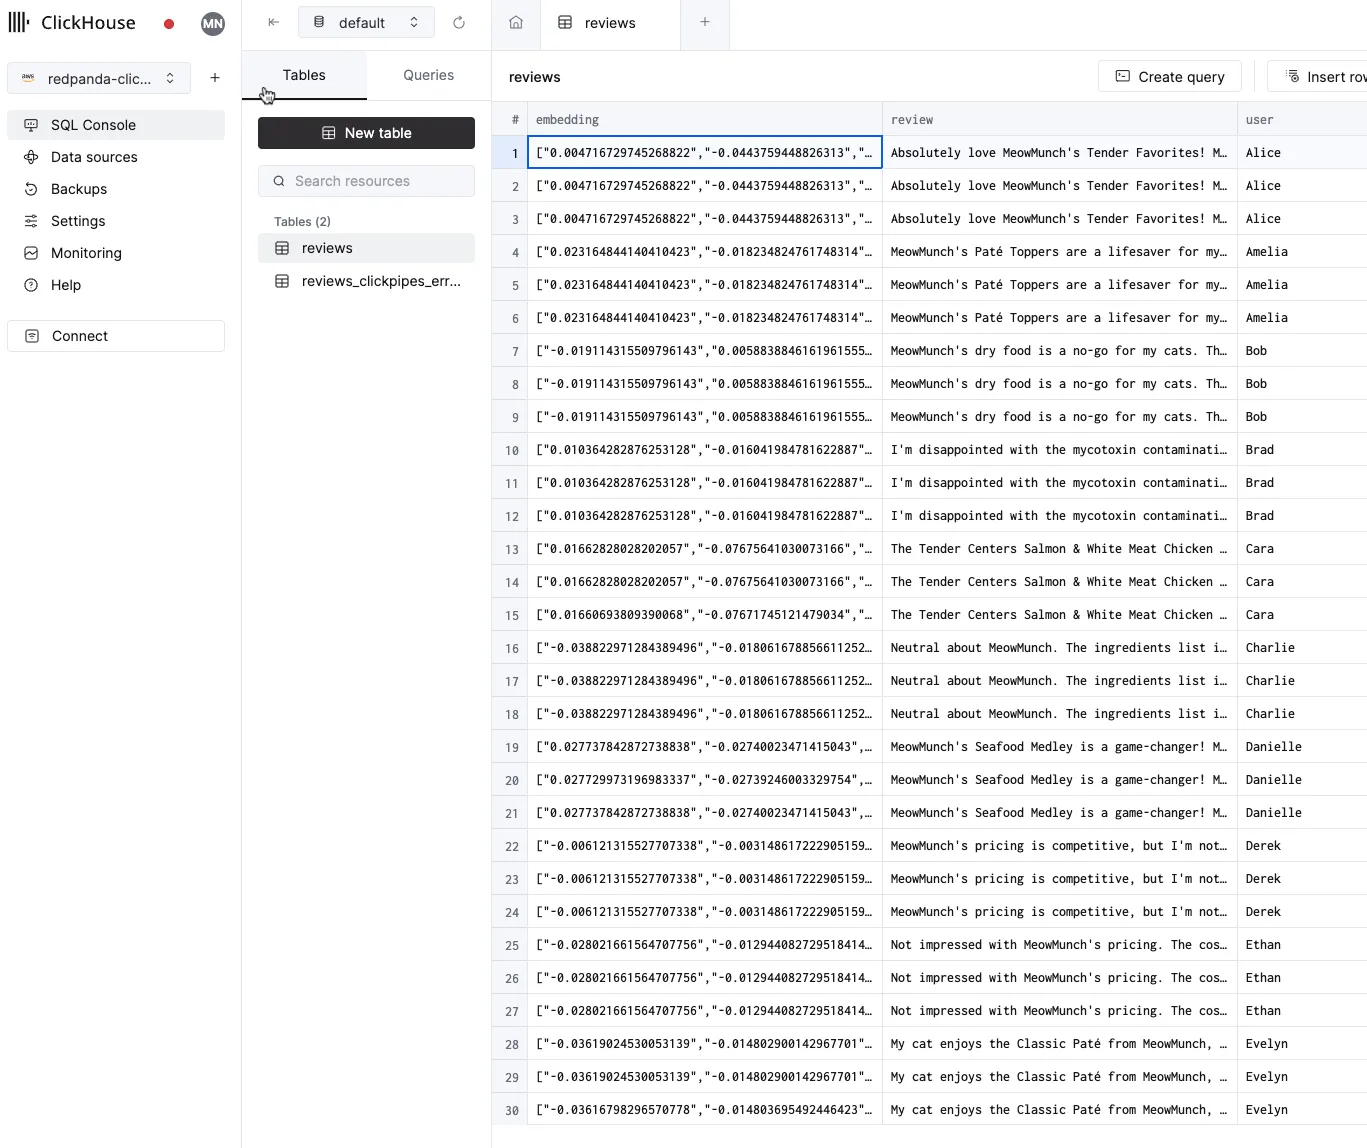
Task: Click the Brad user cell in row 12
Action: (1302, 516)
